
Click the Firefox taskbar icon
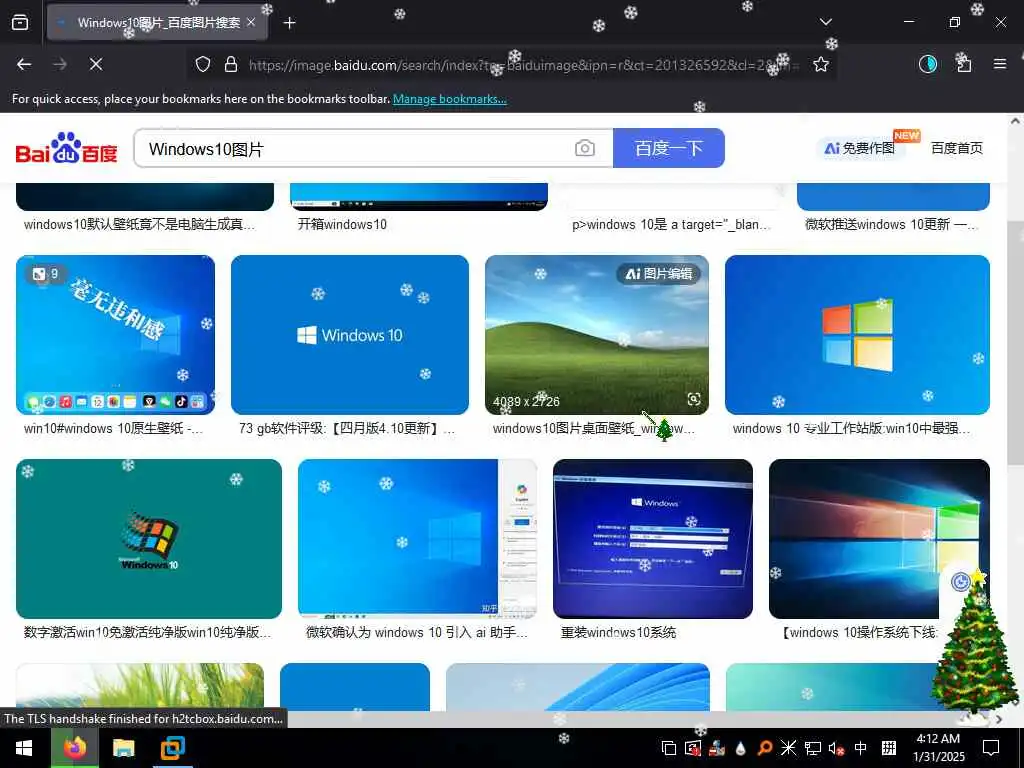pos(74,748)
